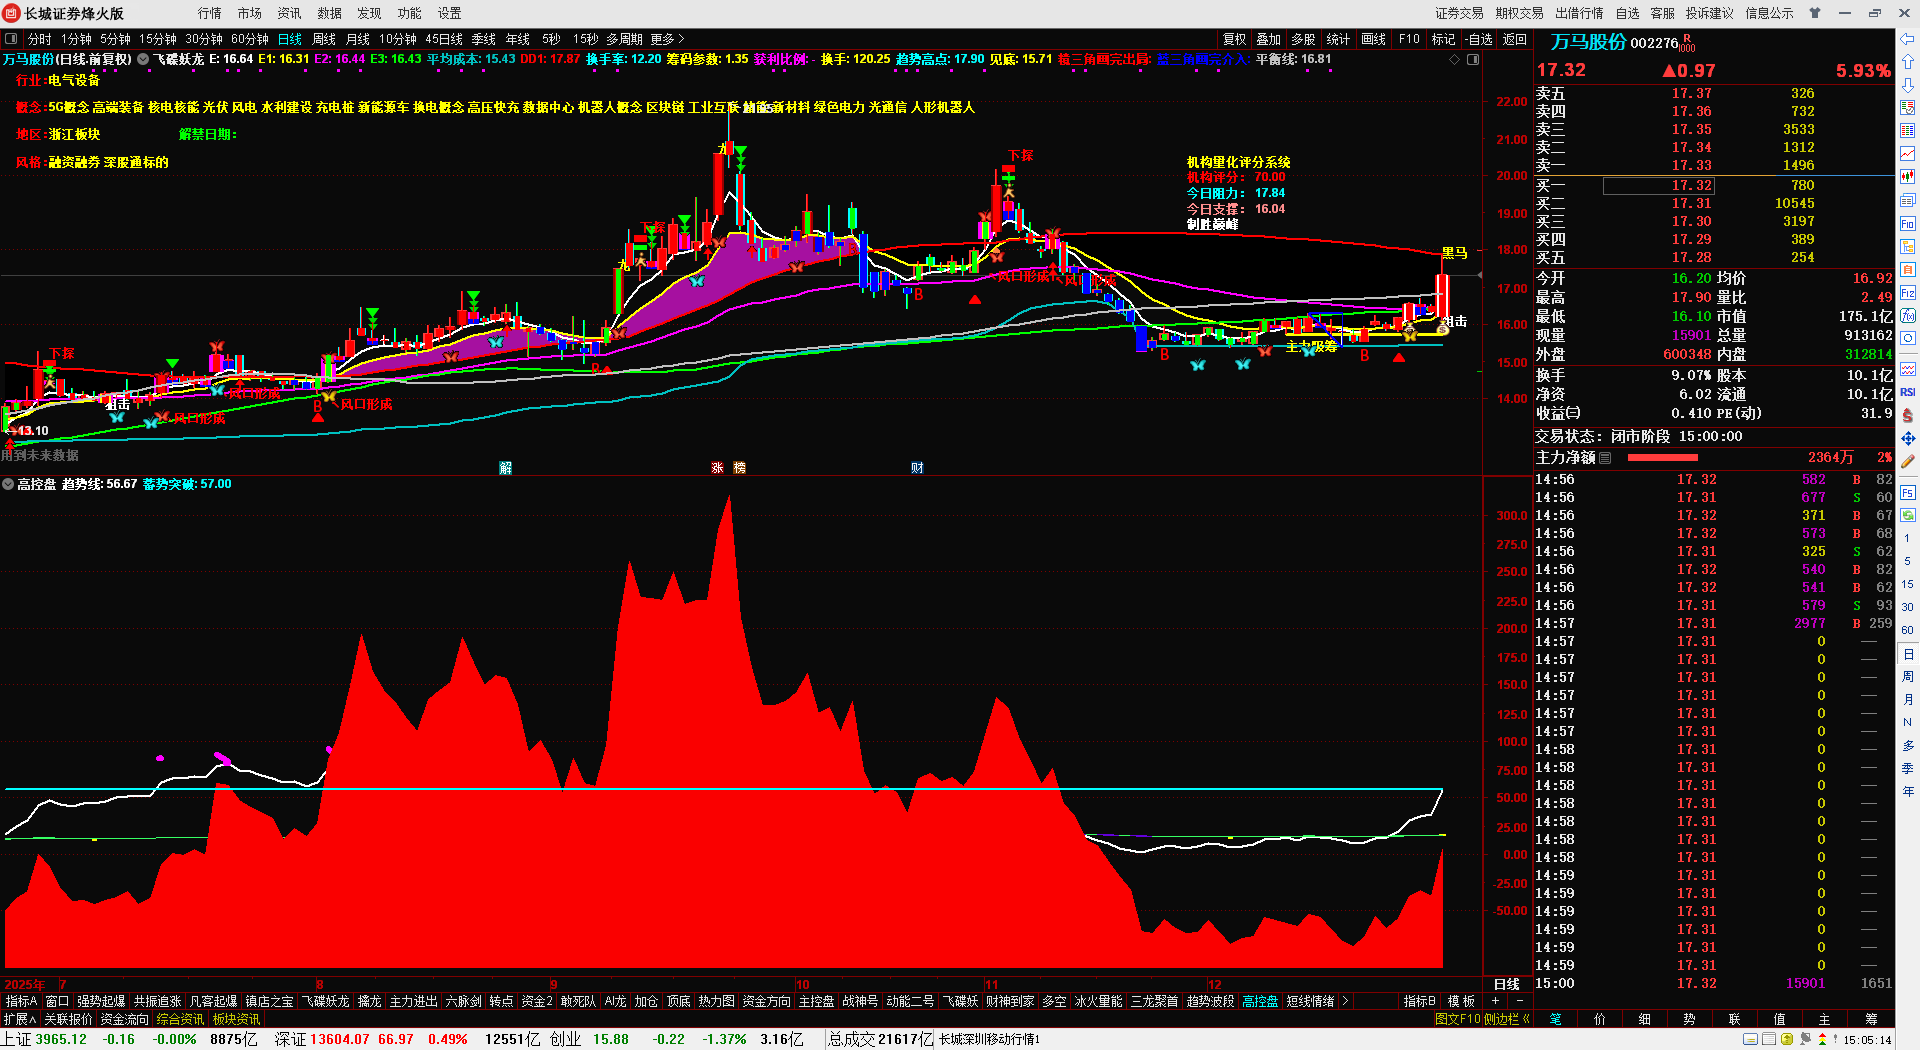Toggle 统计 statistics option
1920x1050 pixels.
coord(1338,39)
